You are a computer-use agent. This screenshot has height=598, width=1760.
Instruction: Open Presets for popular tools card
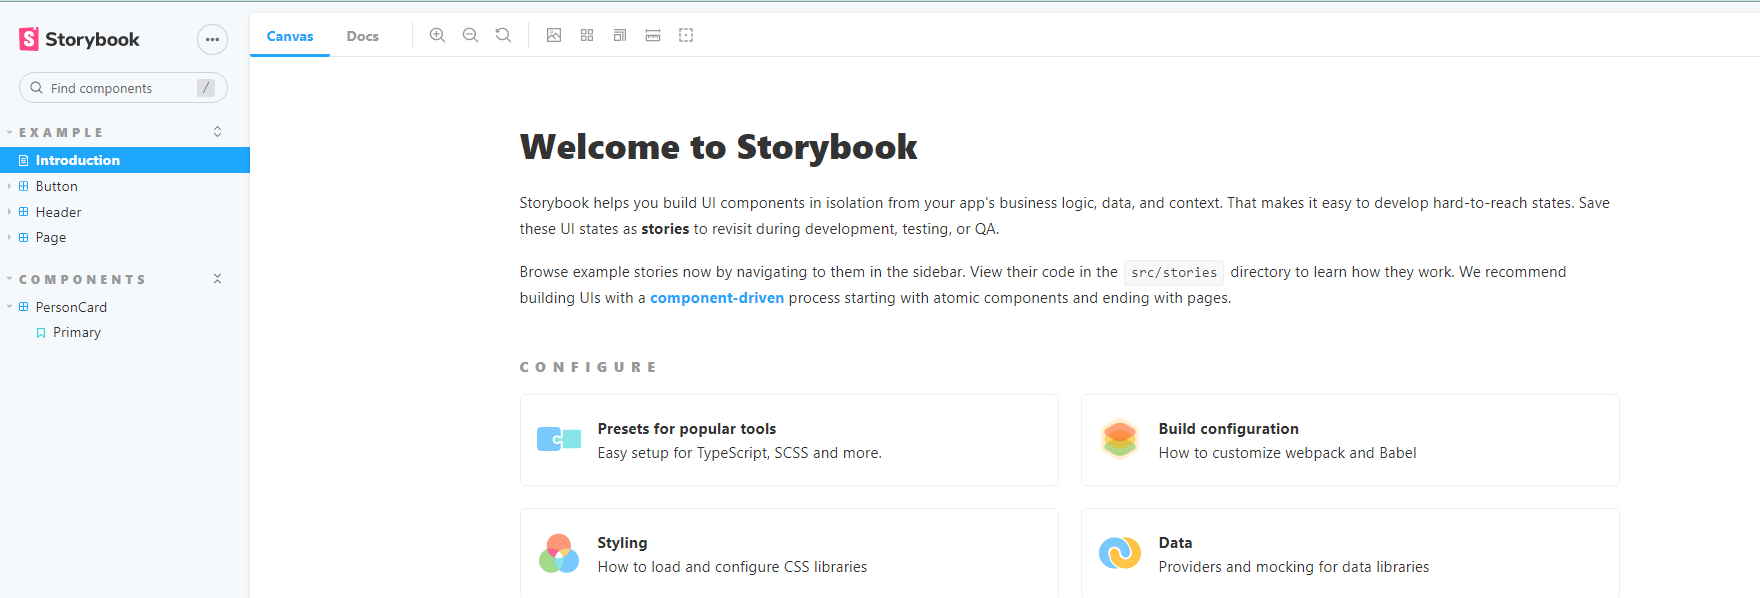pyautogui.click(x=789, y=440)
